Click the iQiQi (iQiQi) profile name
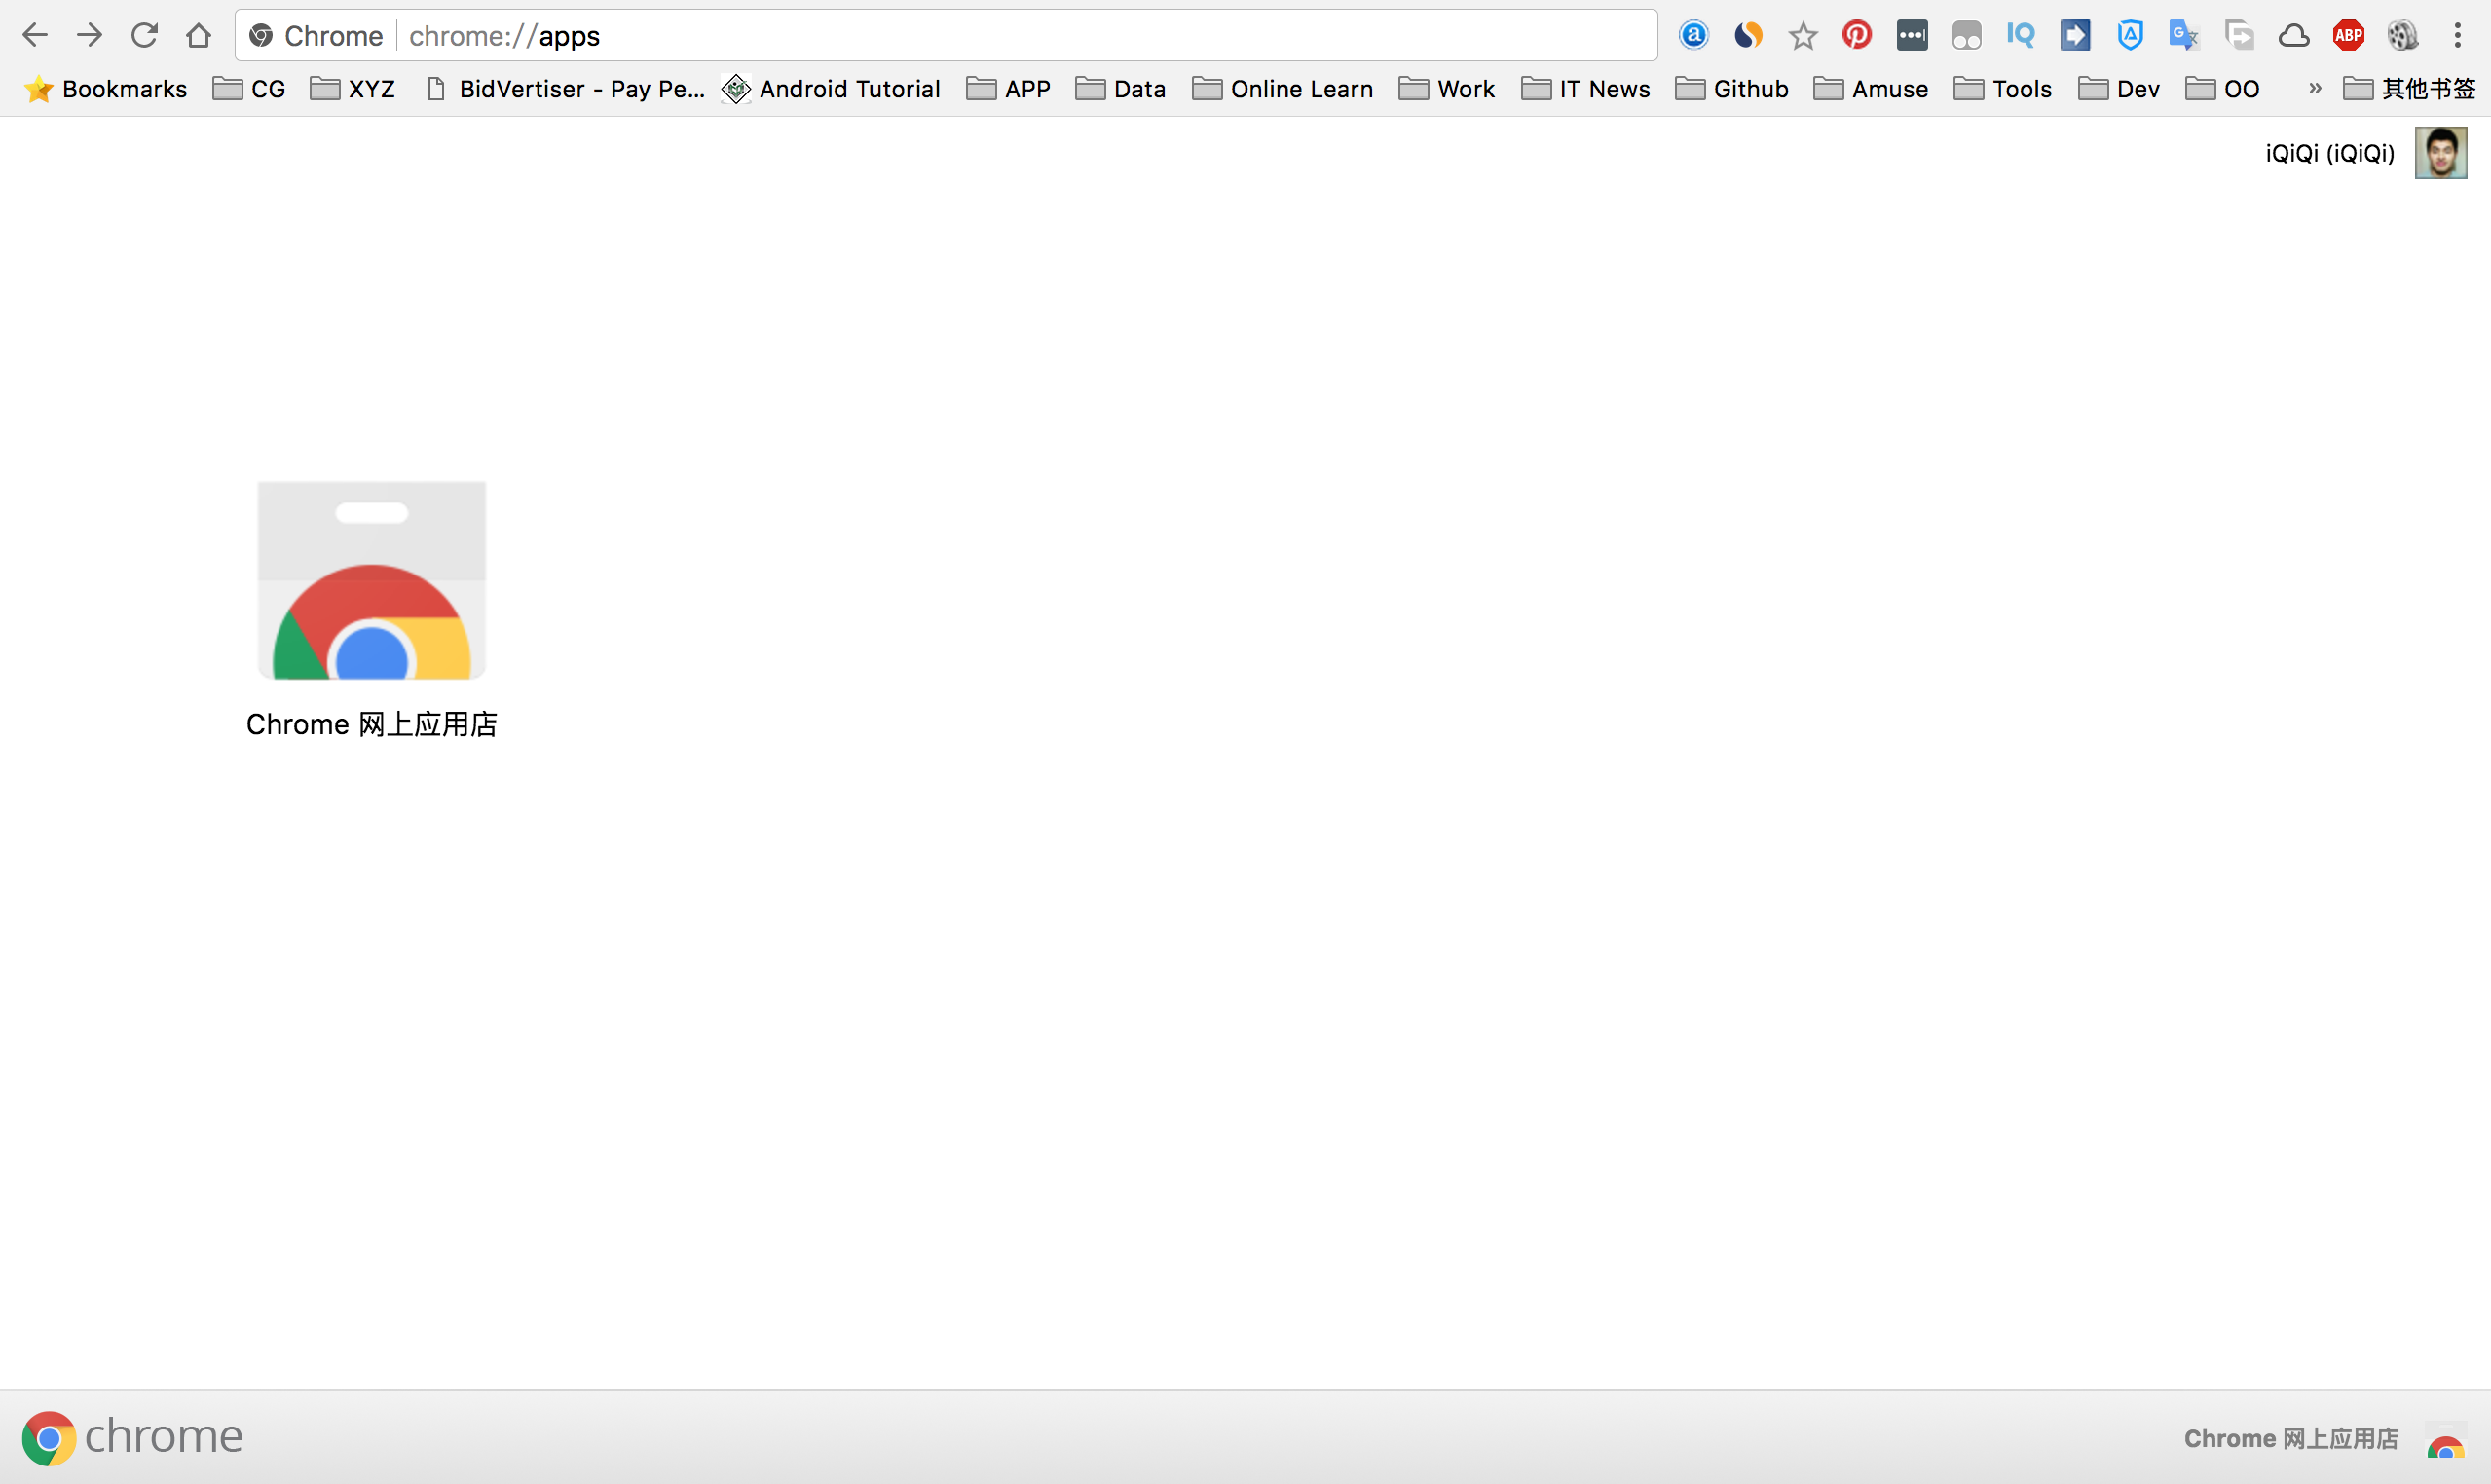Image resolution: width=2491 pixels, height=1484 pixels. pos(2330,153)
